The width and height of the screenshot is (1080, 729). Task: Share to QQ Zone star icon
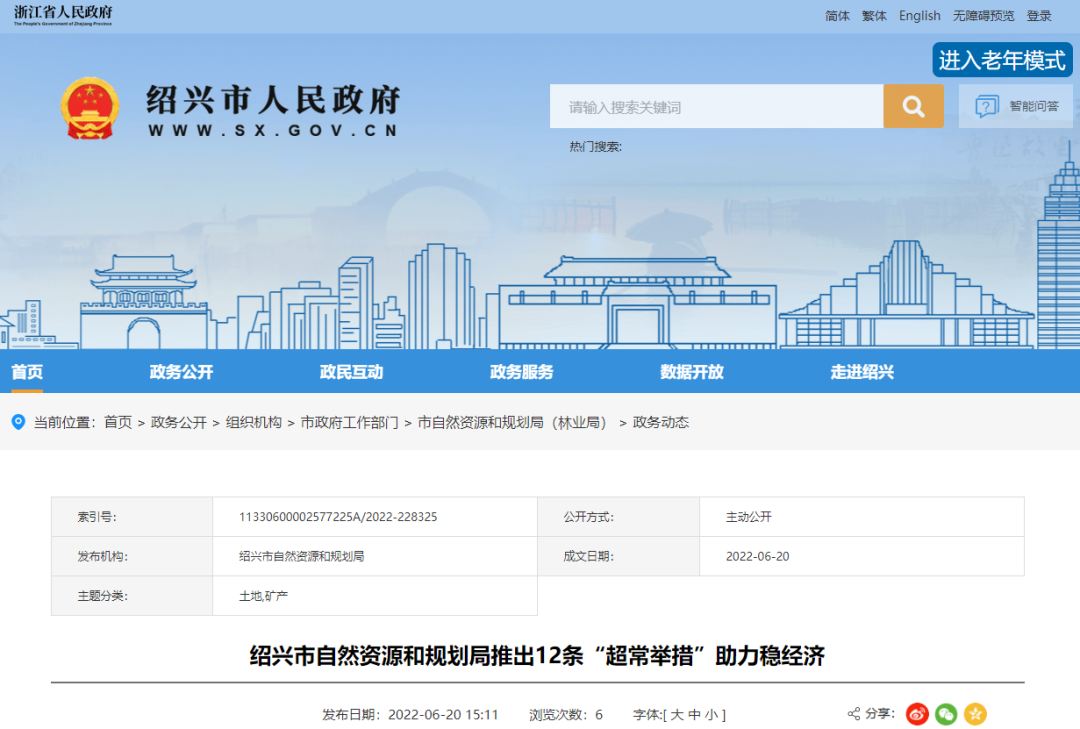[x=975, y=714]
